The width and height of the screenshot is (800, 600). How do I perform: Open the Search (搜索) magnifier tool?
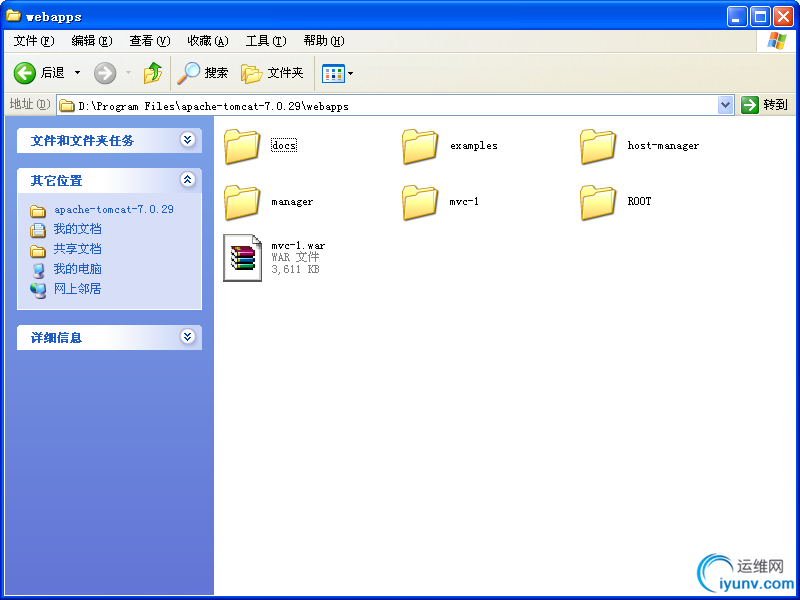[x=188, y=73]
